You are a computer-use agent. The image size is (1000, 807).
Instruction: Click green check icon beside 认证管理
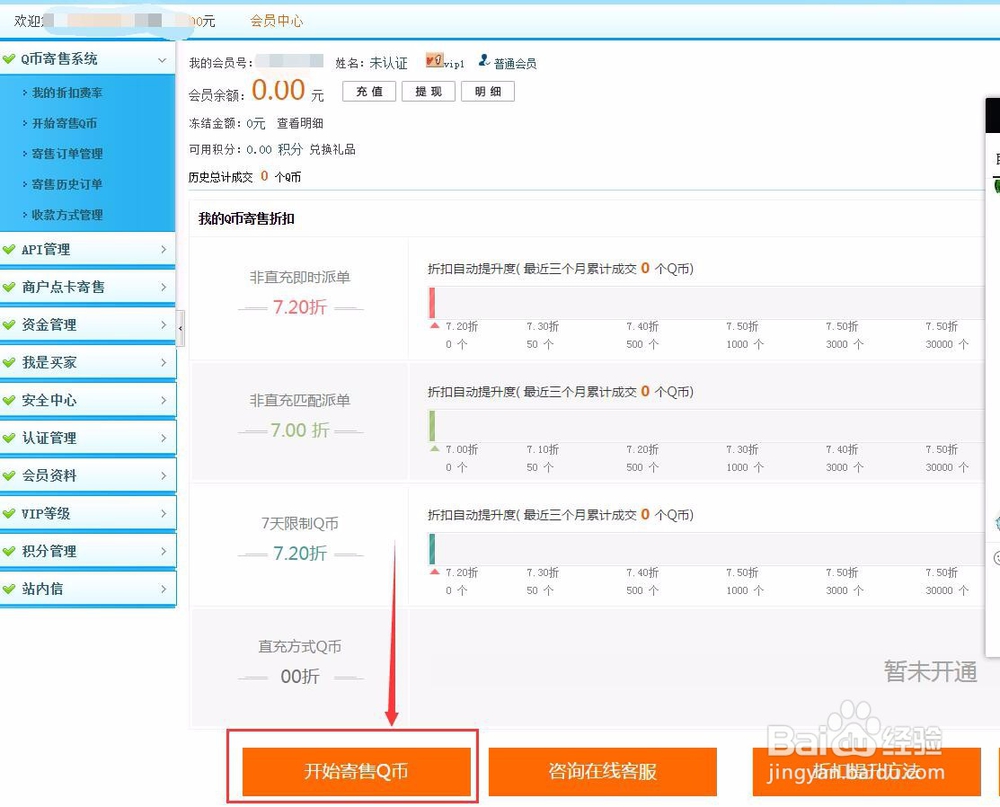click(x=9, y=438)
